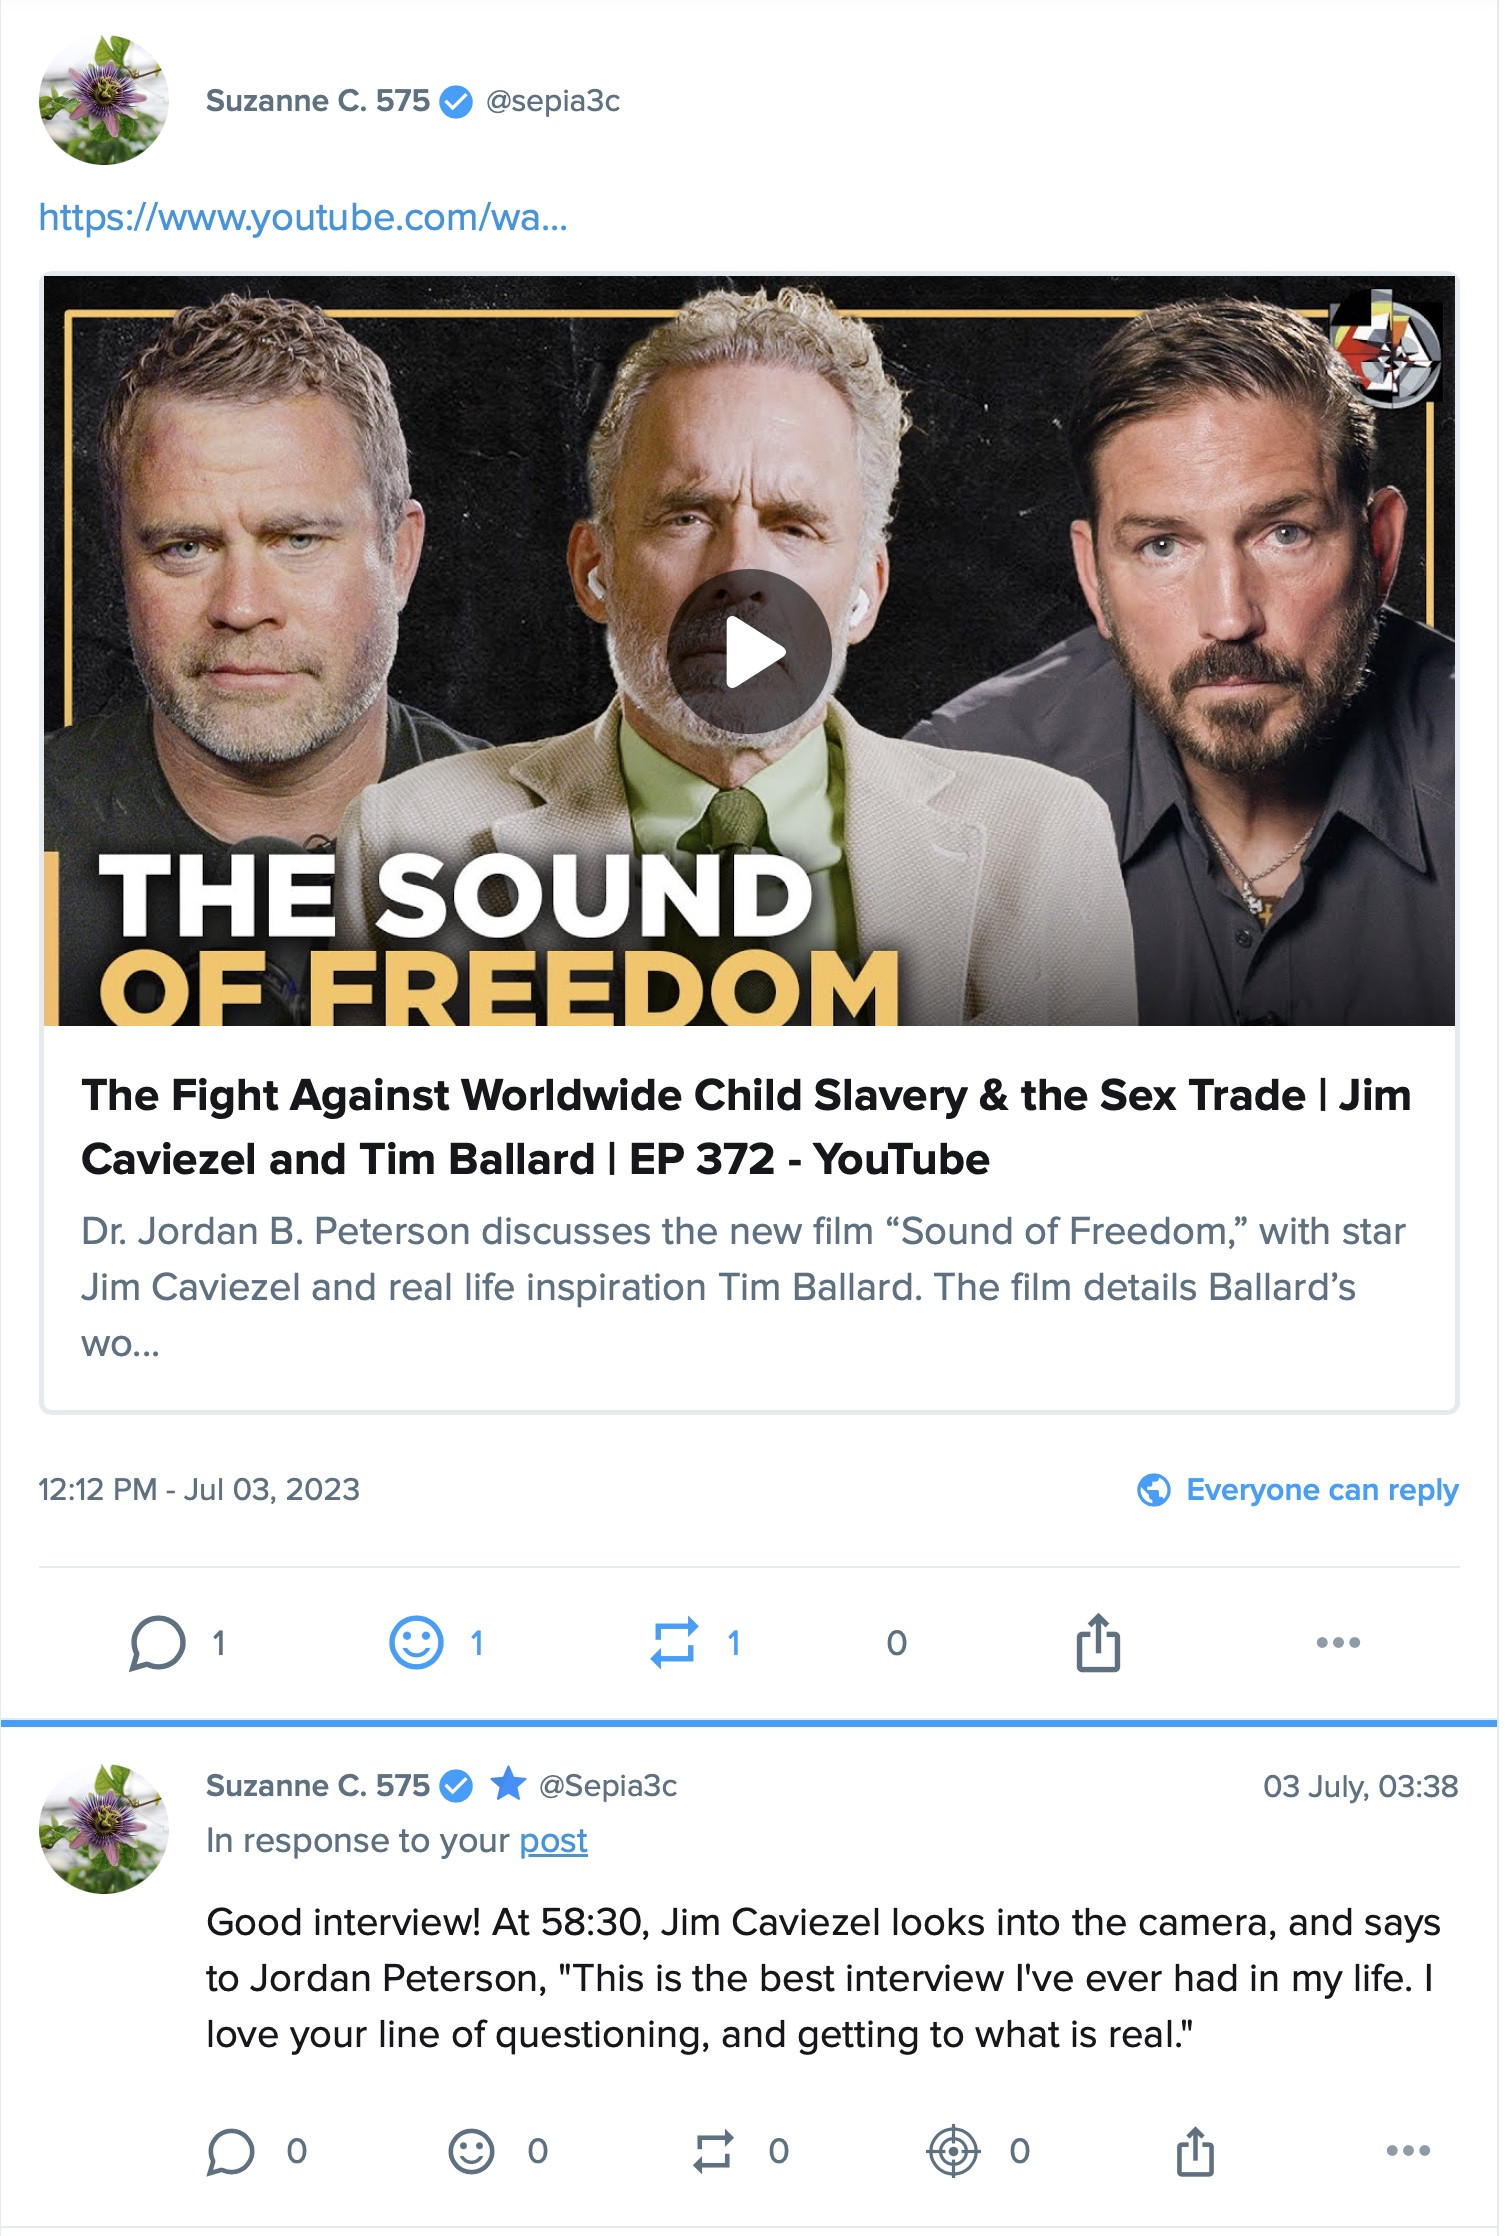Click the comment icon on the reply

pos(230,2151)
